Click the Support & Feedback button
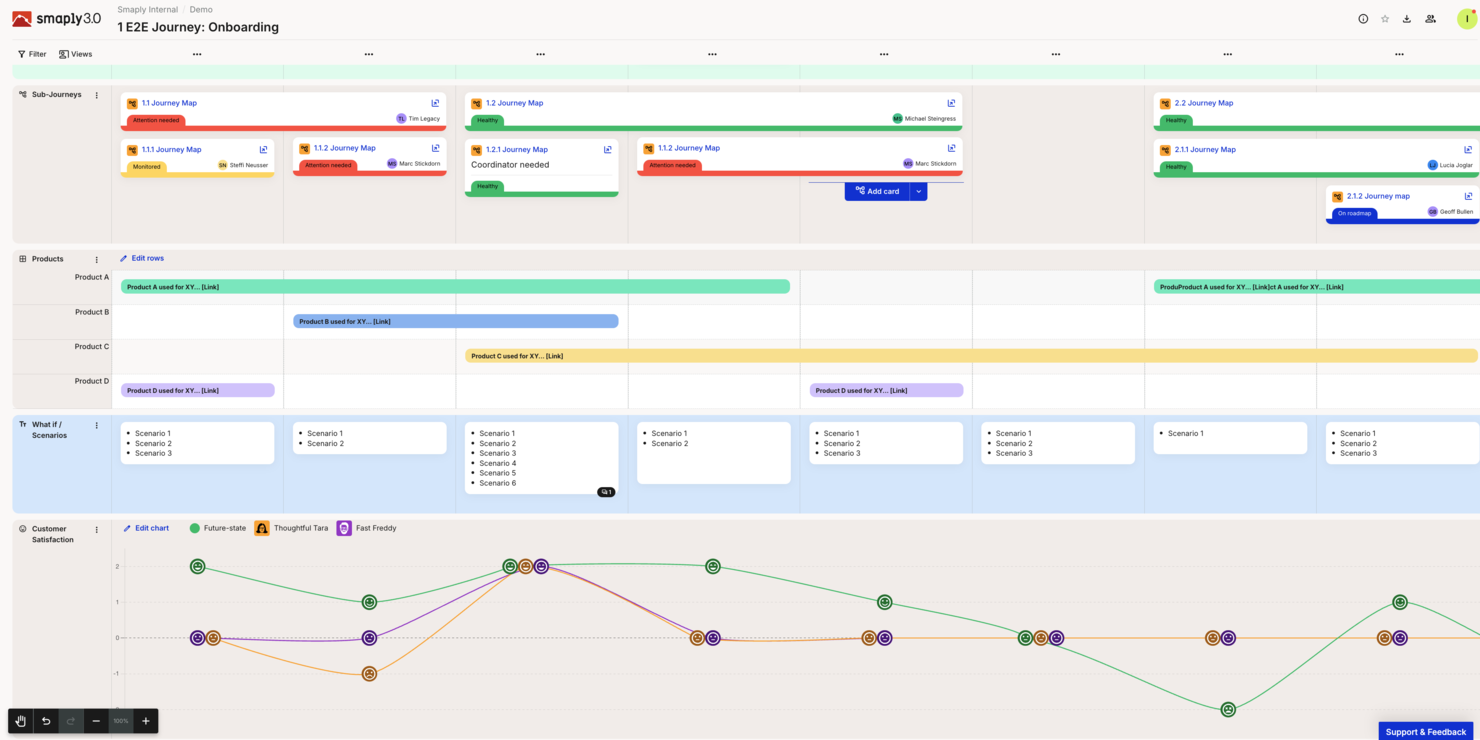1480x740 pixels. 1426,731
